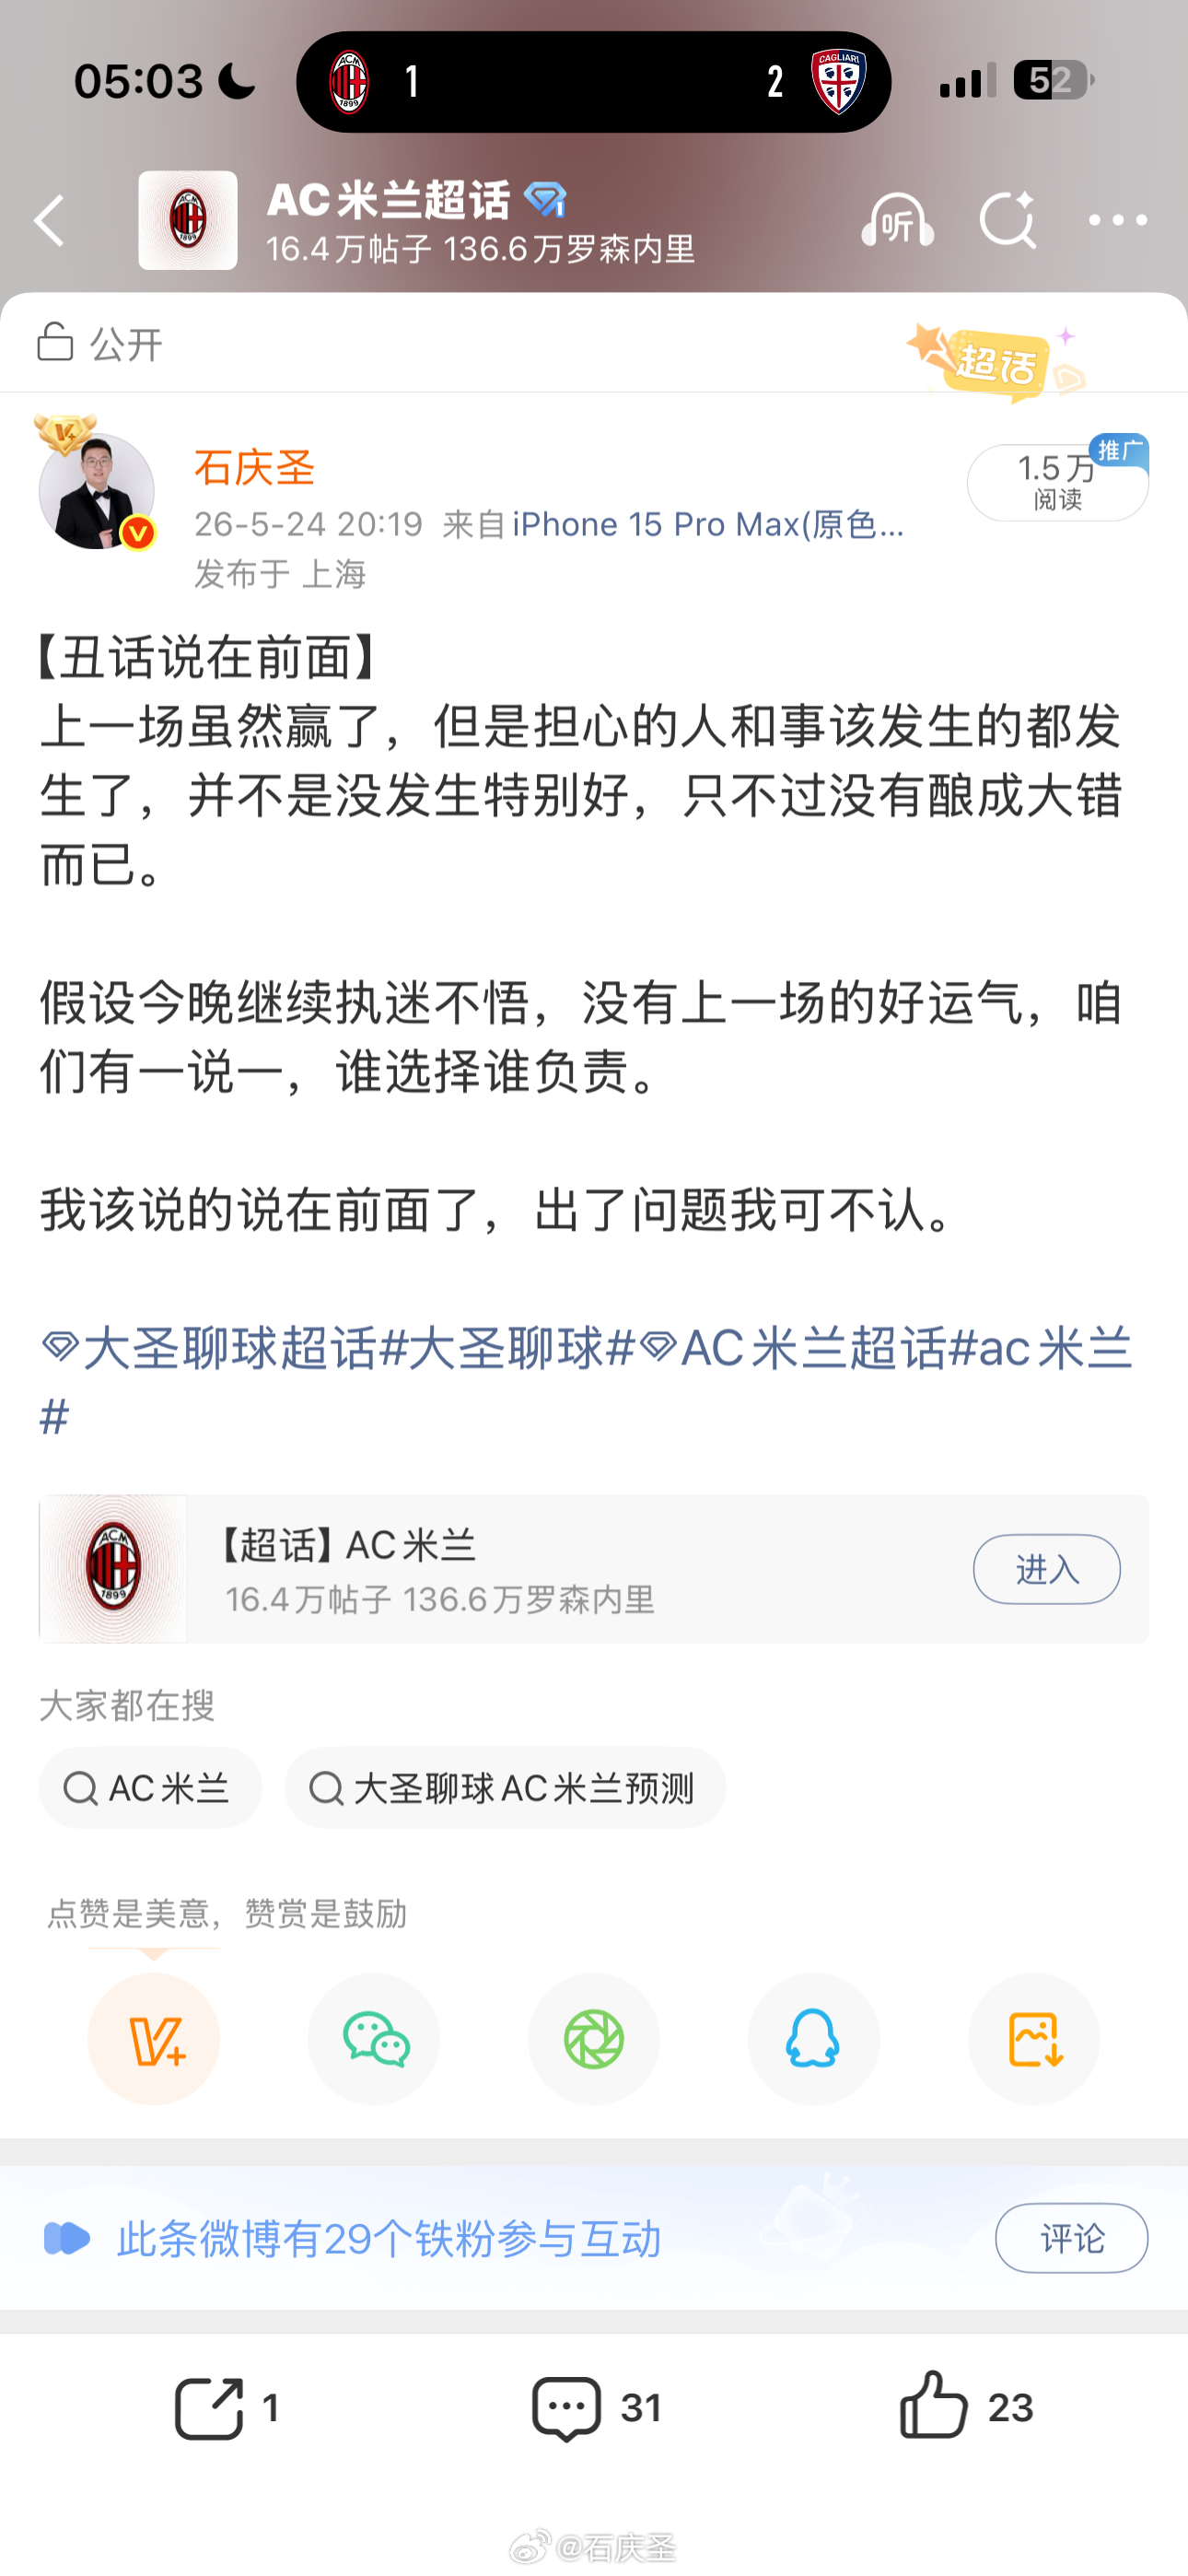The image size is (1188, 2576).
Task: Open the comments with 31 replies
Action: 596,2407
